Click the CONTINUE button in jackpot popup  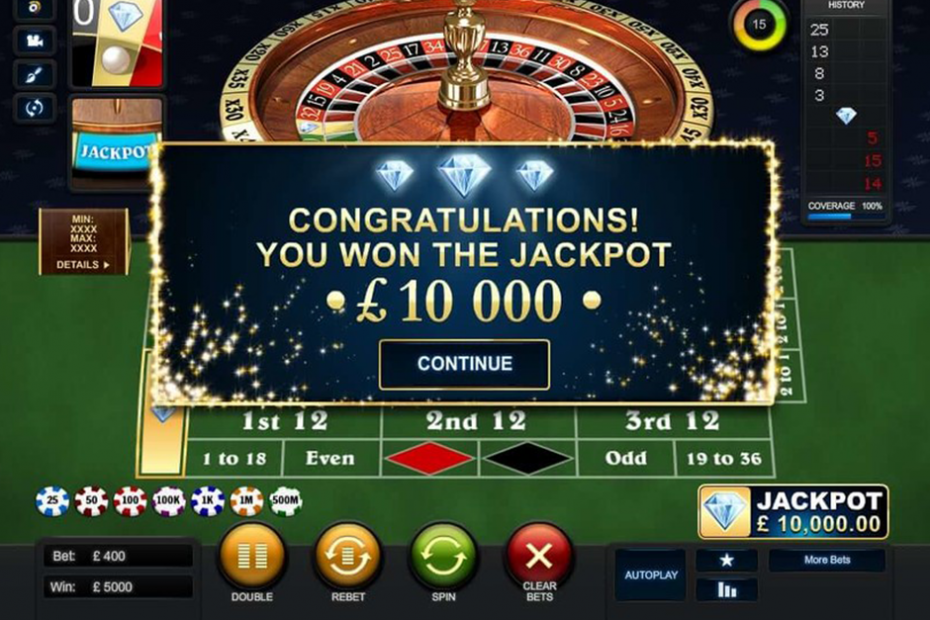[x=464, y=364]
